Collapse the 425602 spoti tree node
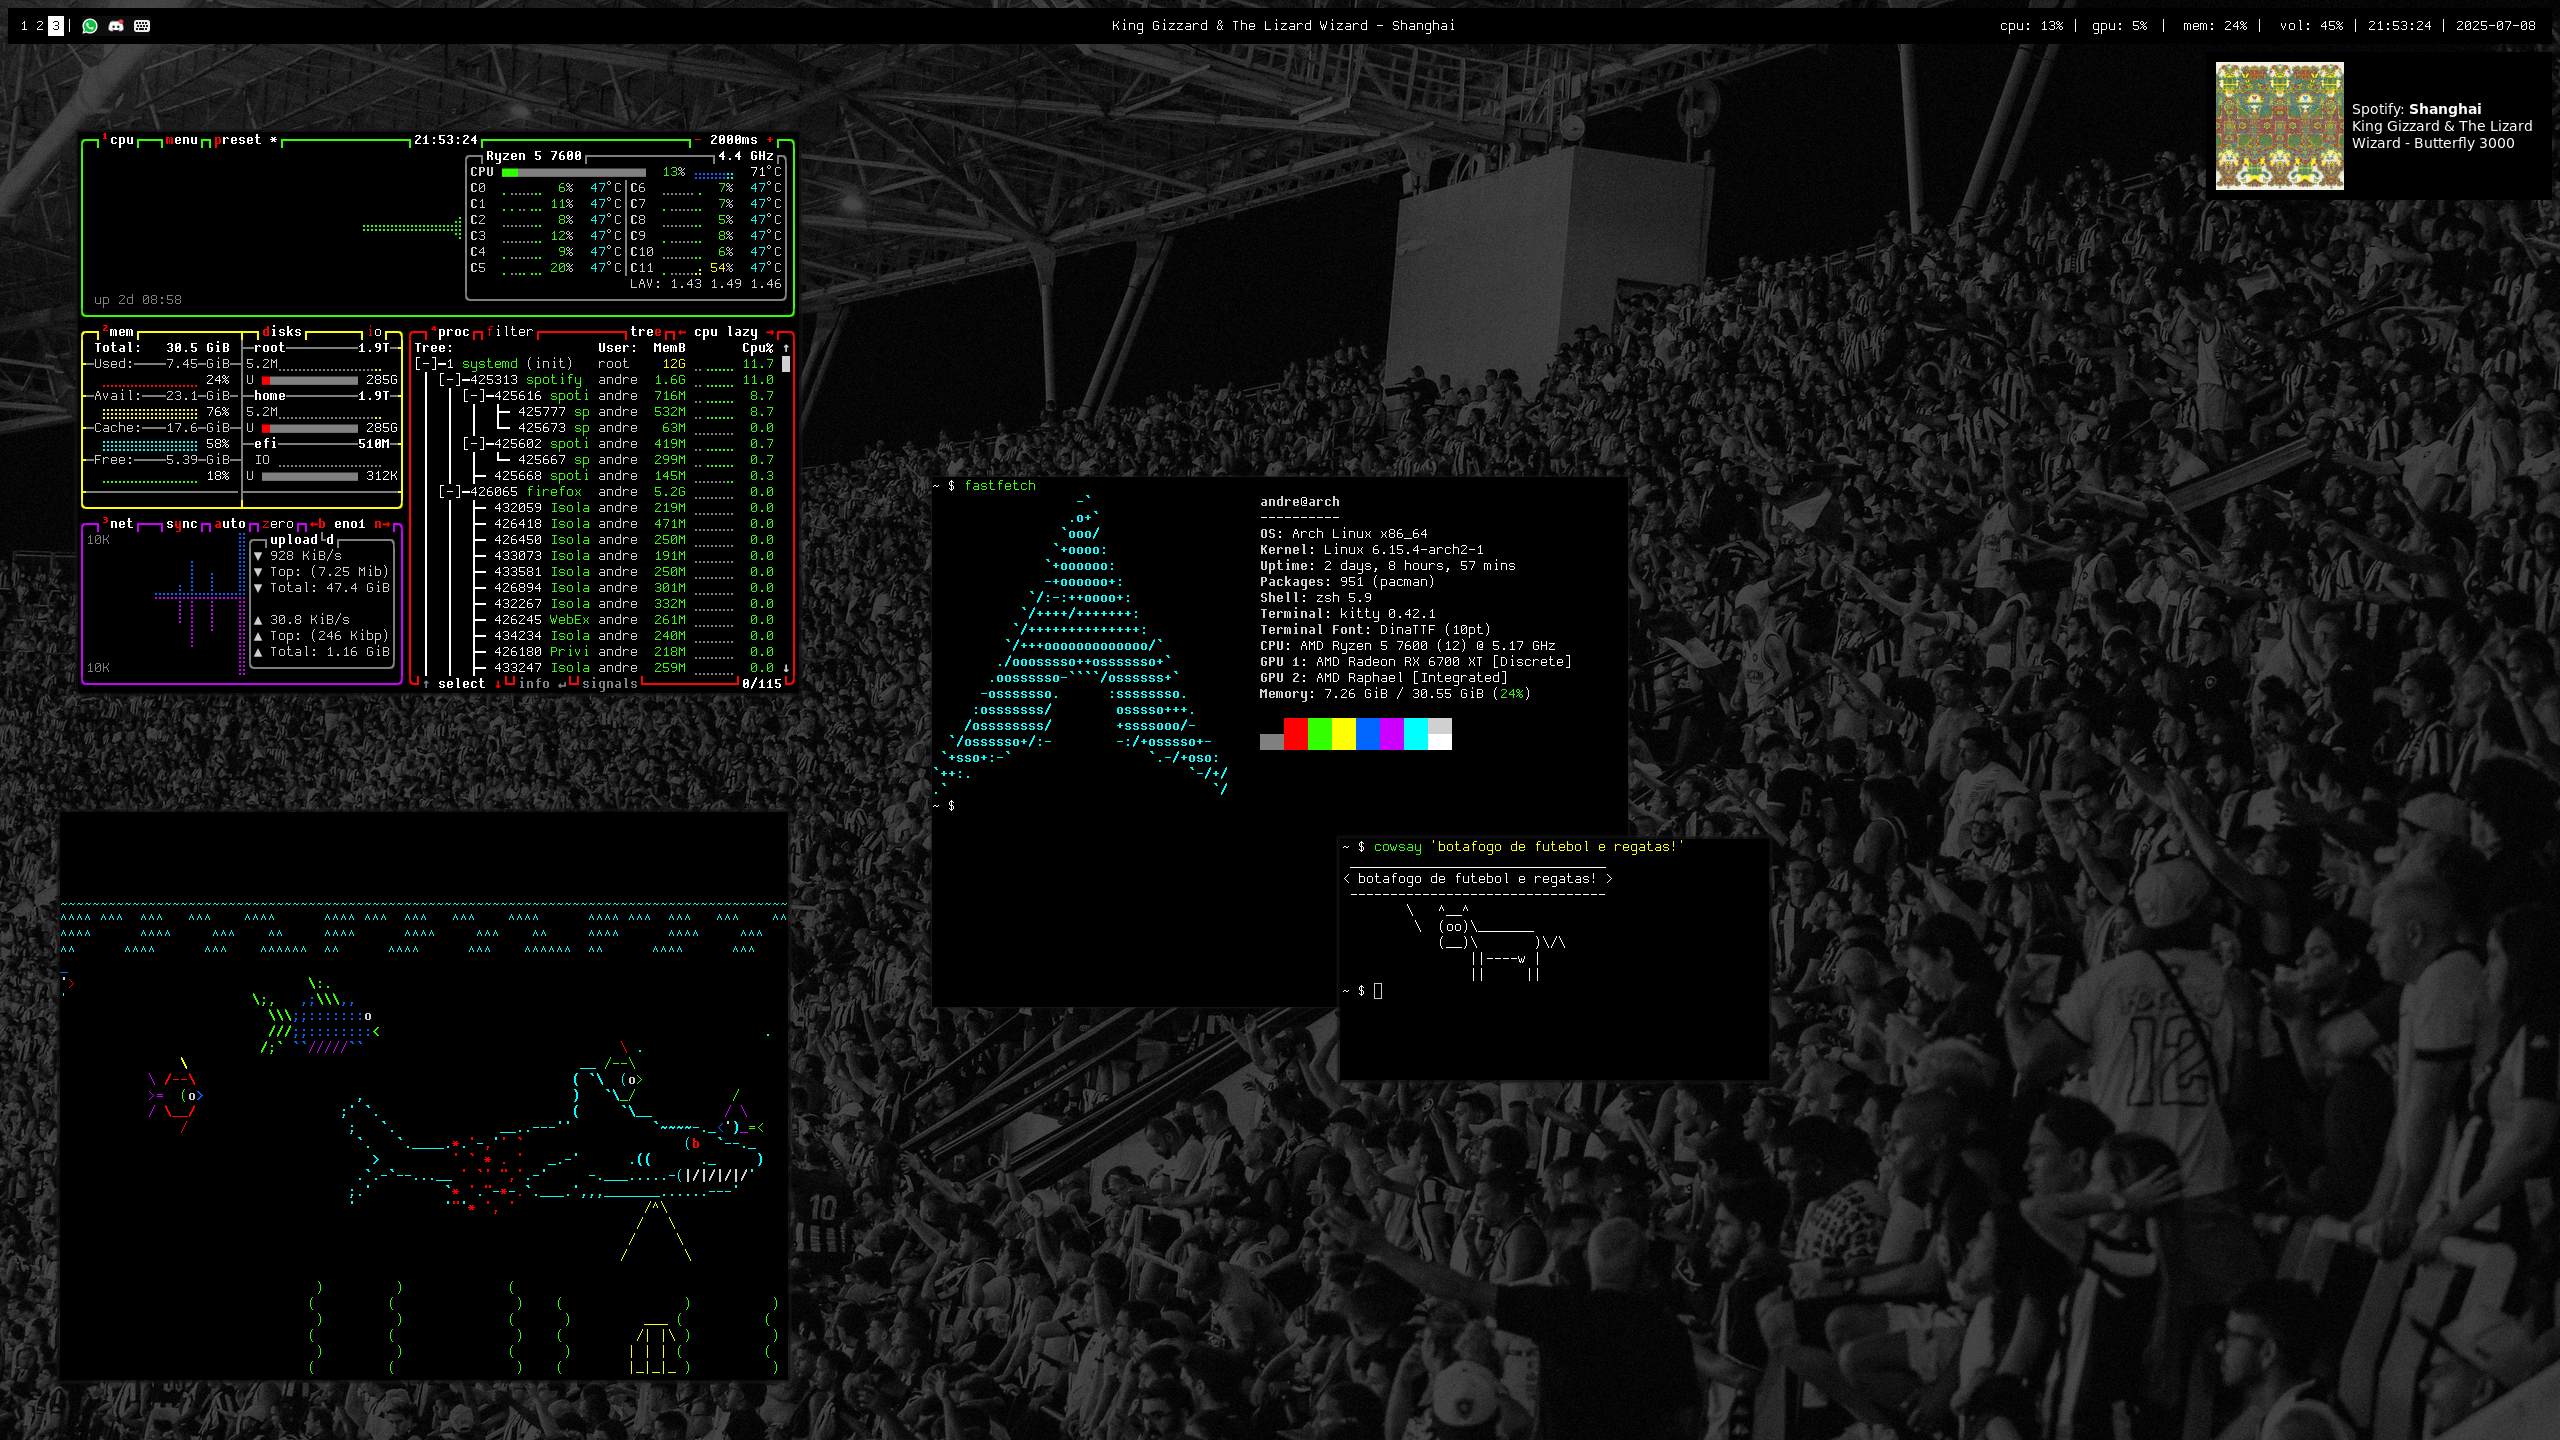Viewport: 2560px width, 1440px height. coord(474,444)
